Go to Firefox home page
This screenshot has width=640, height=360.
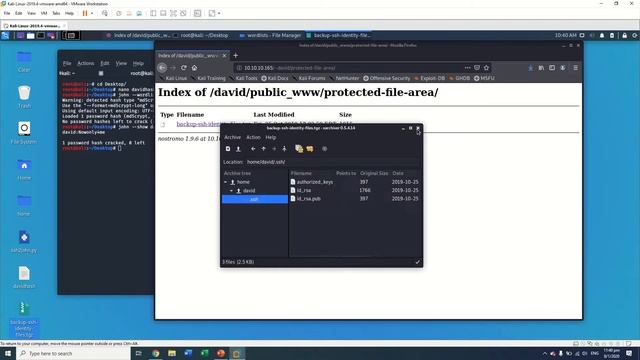[194, 68]
